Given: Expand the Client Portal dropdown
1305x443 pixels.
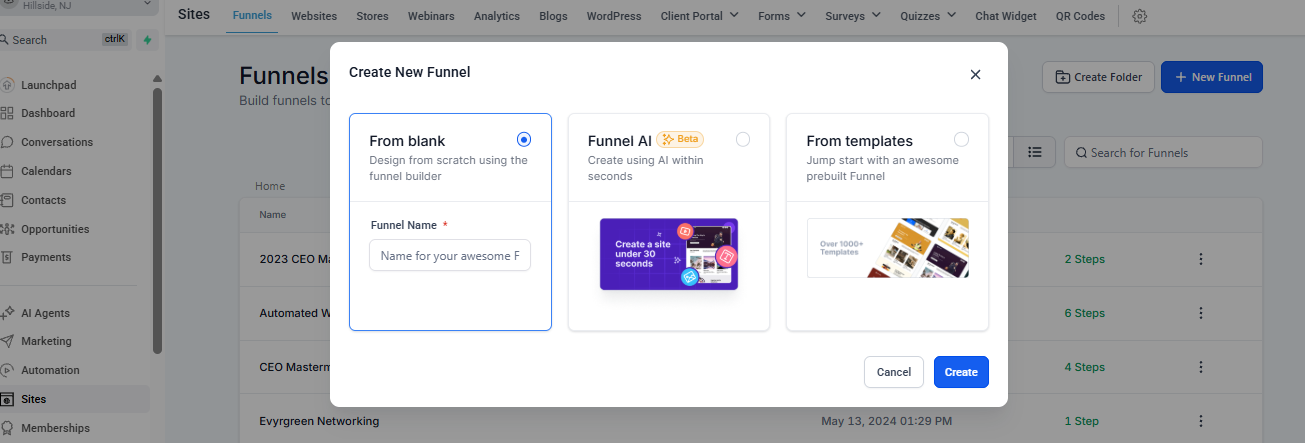Looking at the screenshot, I should 699,16.
